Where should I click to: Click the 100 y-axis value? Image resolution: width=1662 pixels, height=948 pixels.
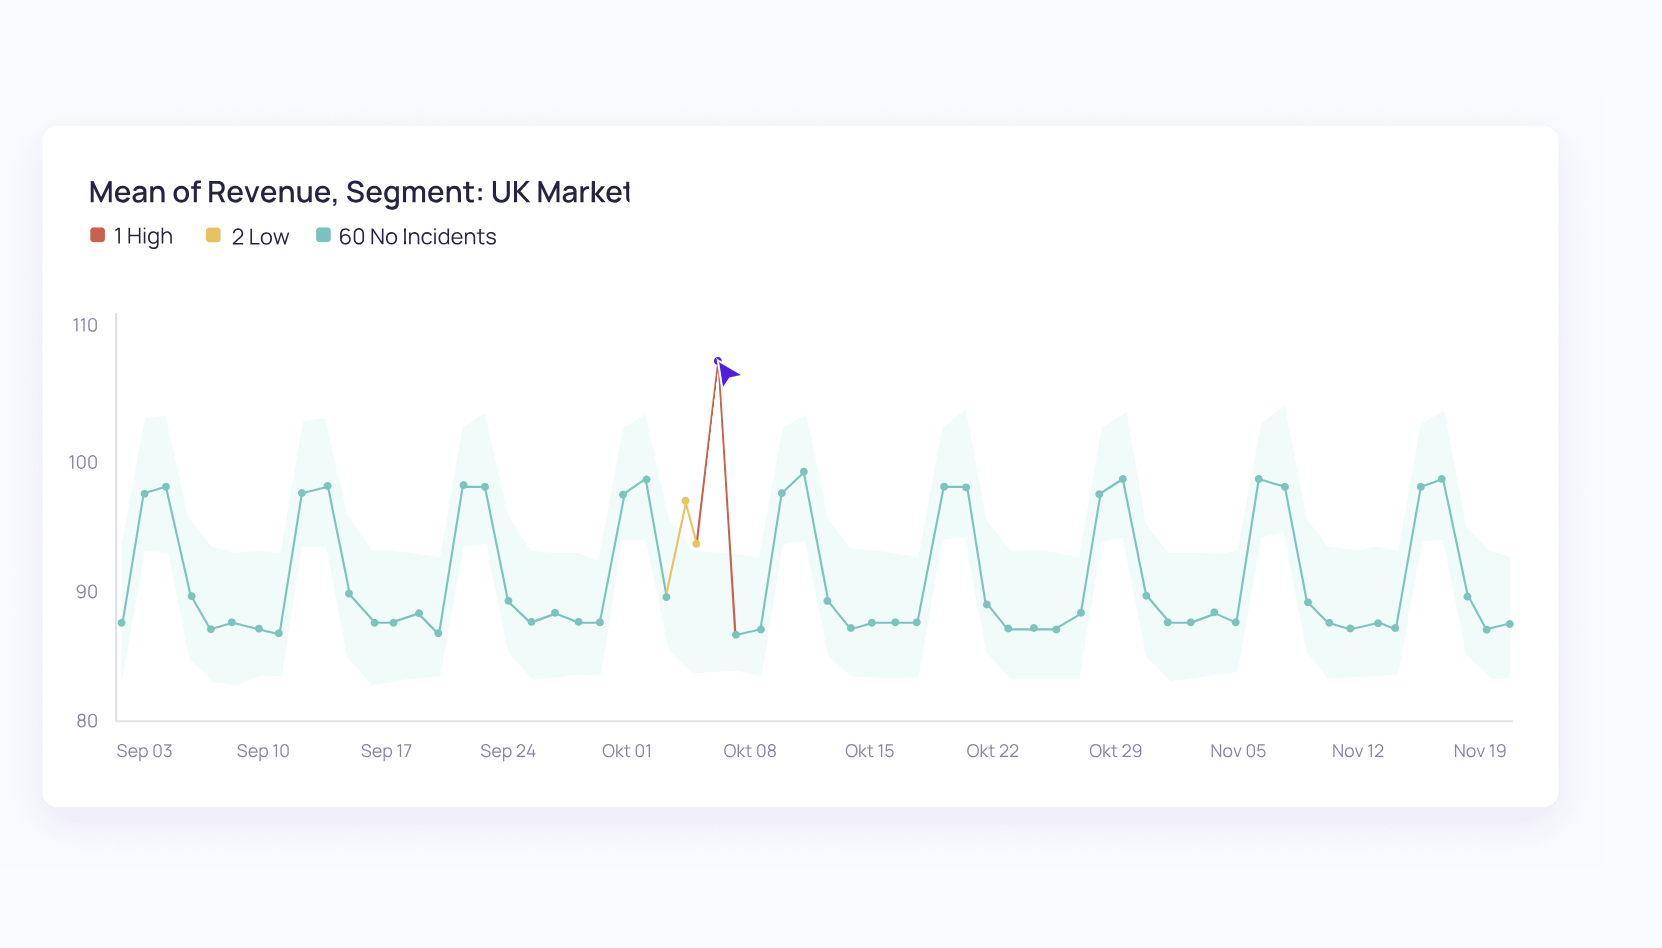[x=83, y=462]
